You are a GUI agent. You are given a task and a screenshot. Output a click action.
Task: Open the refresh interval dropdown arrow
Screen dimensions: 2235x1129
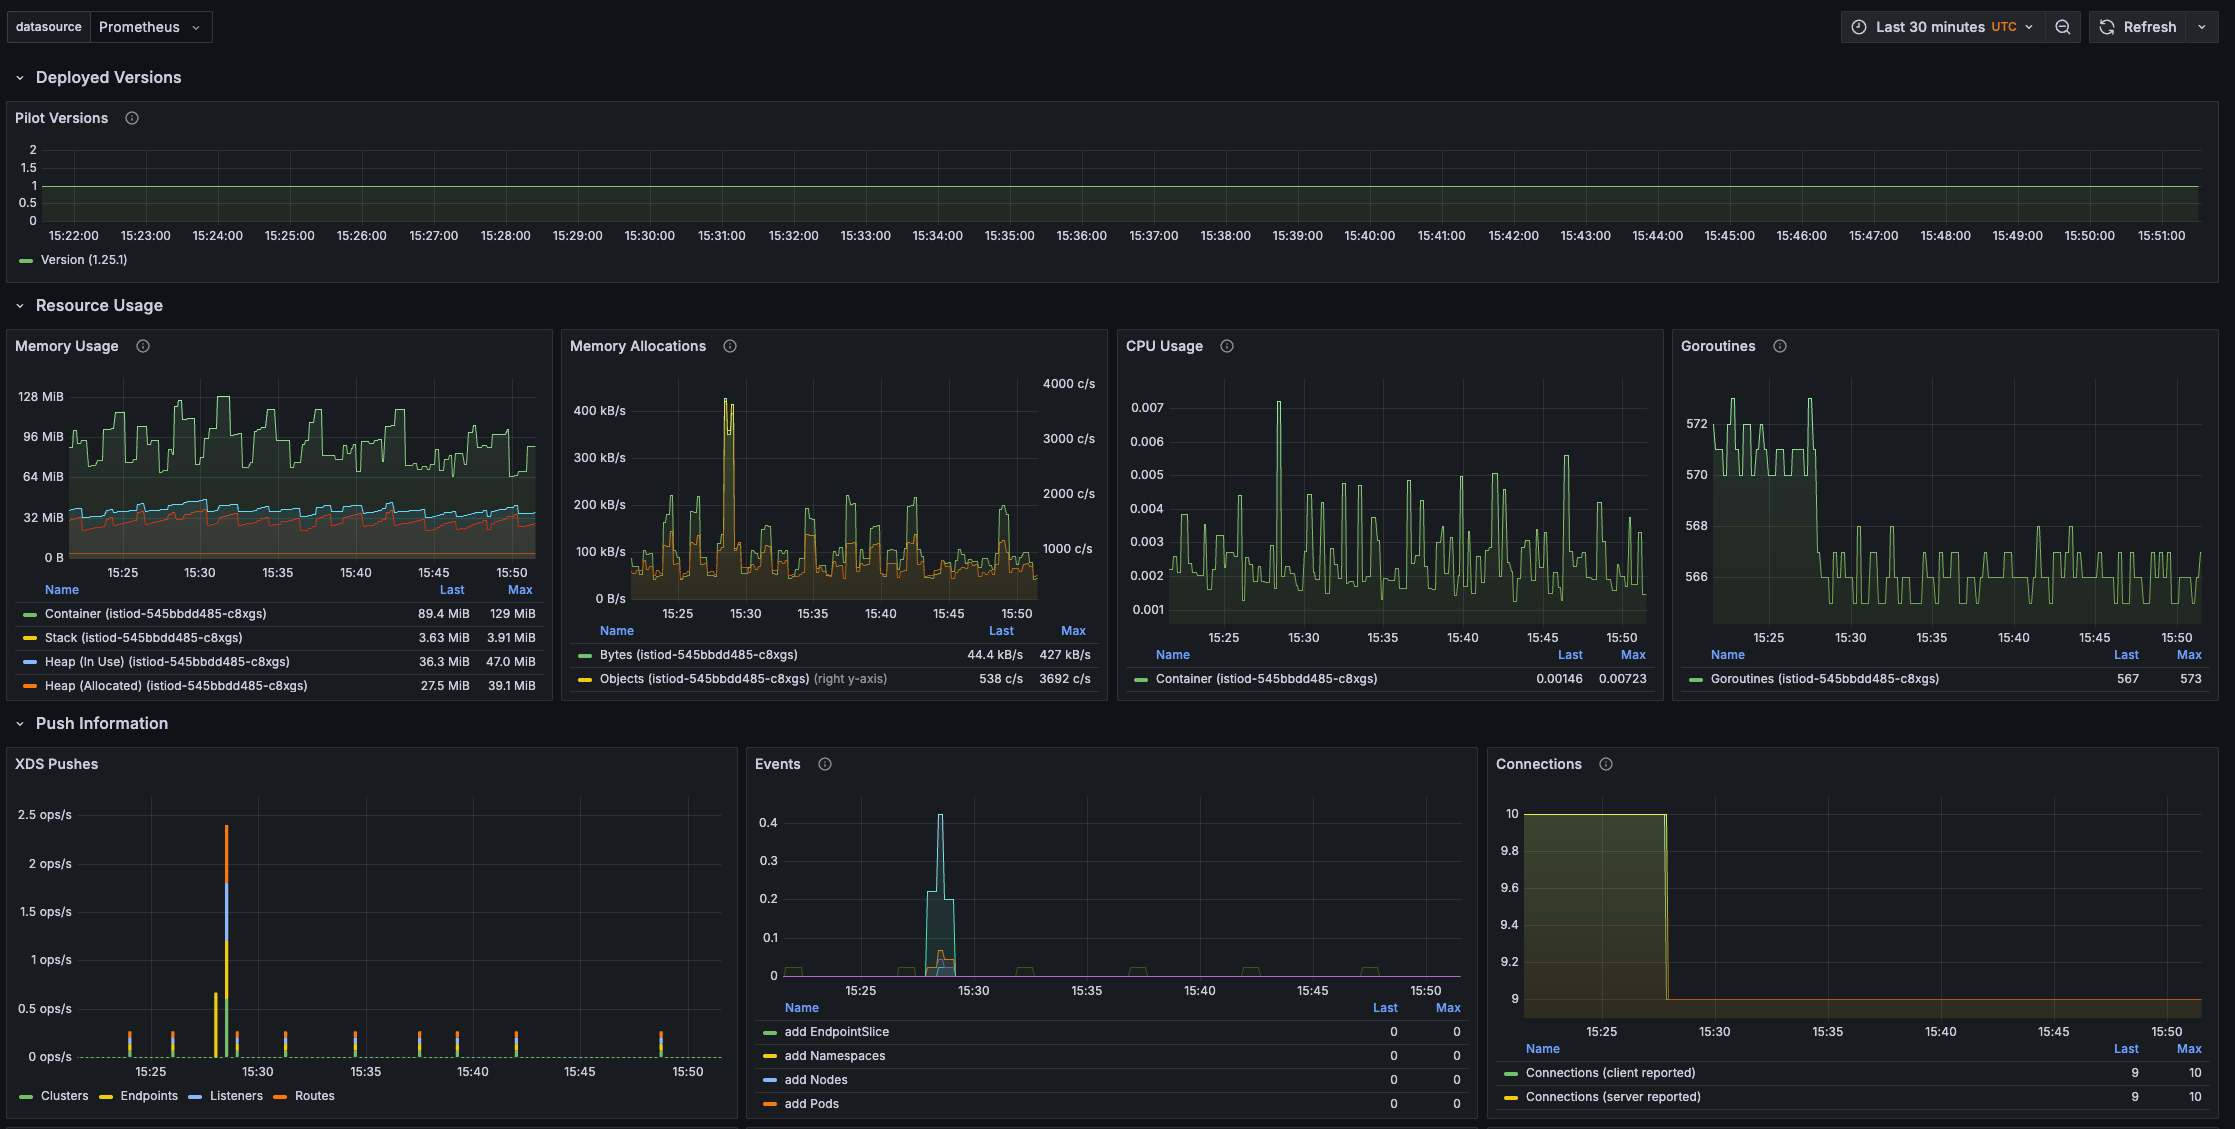(2202, 27)
